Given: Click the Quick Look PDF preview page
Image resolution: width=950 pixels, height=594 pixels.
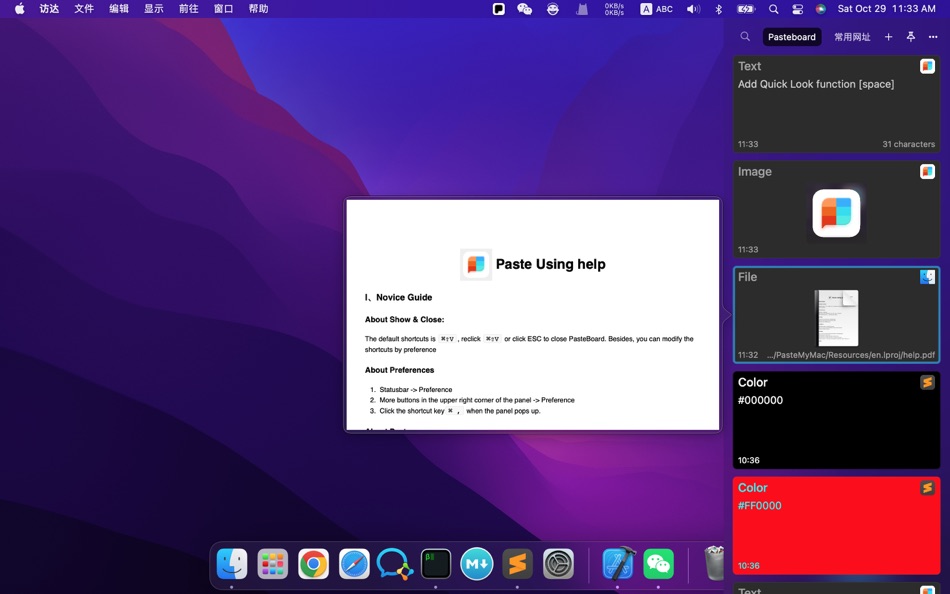Looking at the screenshot, I should point(533,315).
